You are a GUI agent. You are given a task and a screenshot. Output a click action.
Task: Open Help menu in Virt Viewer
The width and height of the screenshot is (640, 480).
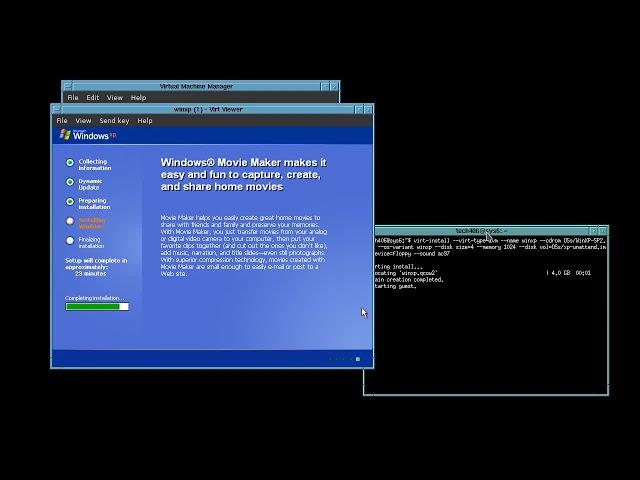145,120
